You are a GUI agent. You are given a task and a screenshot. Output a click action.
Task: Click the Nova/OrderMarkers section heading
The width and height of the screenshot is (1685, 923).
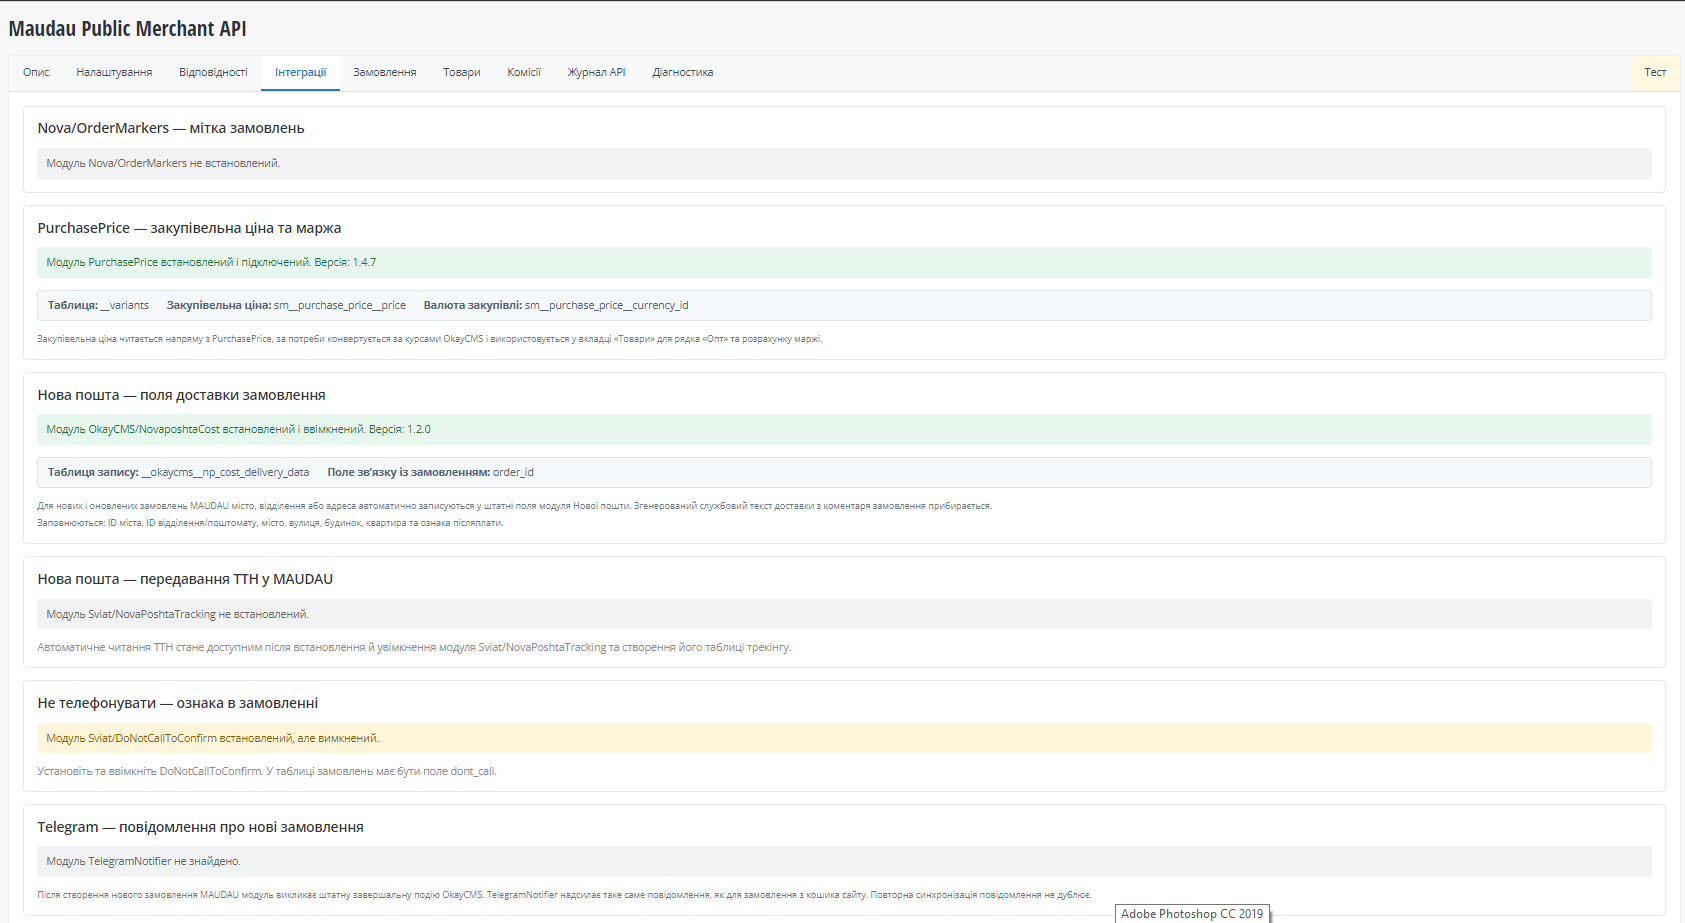tap(171, 128)
